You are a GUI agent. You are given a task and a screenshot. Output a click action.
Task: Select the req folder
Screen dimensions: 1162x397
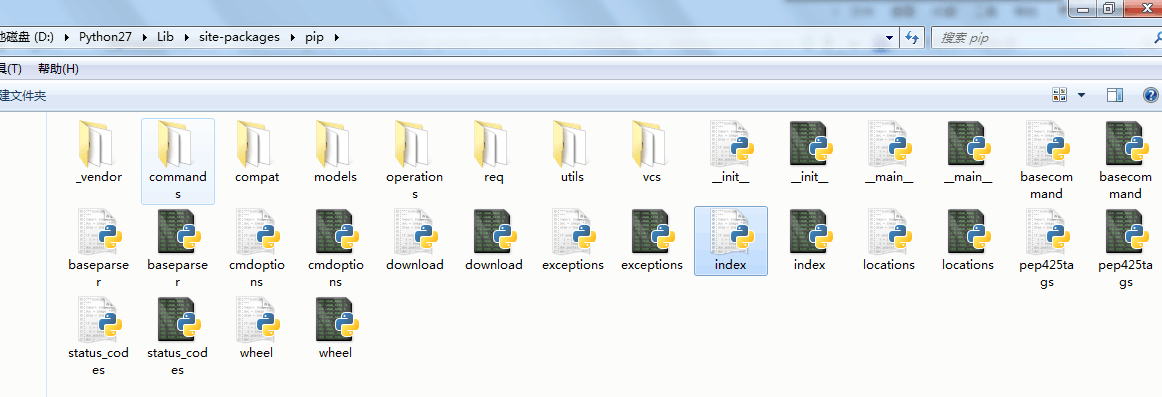[x=494, y=152]
